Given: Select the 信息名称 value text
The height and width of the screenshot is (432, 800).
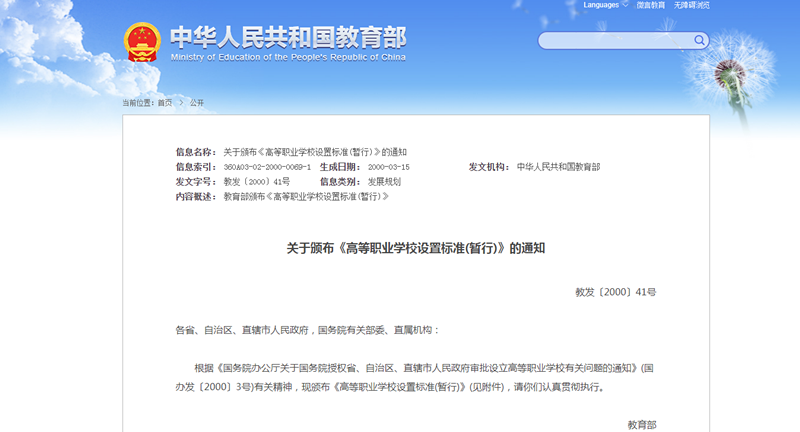Looking at the screenshot, I should click(x=315, y=152).
